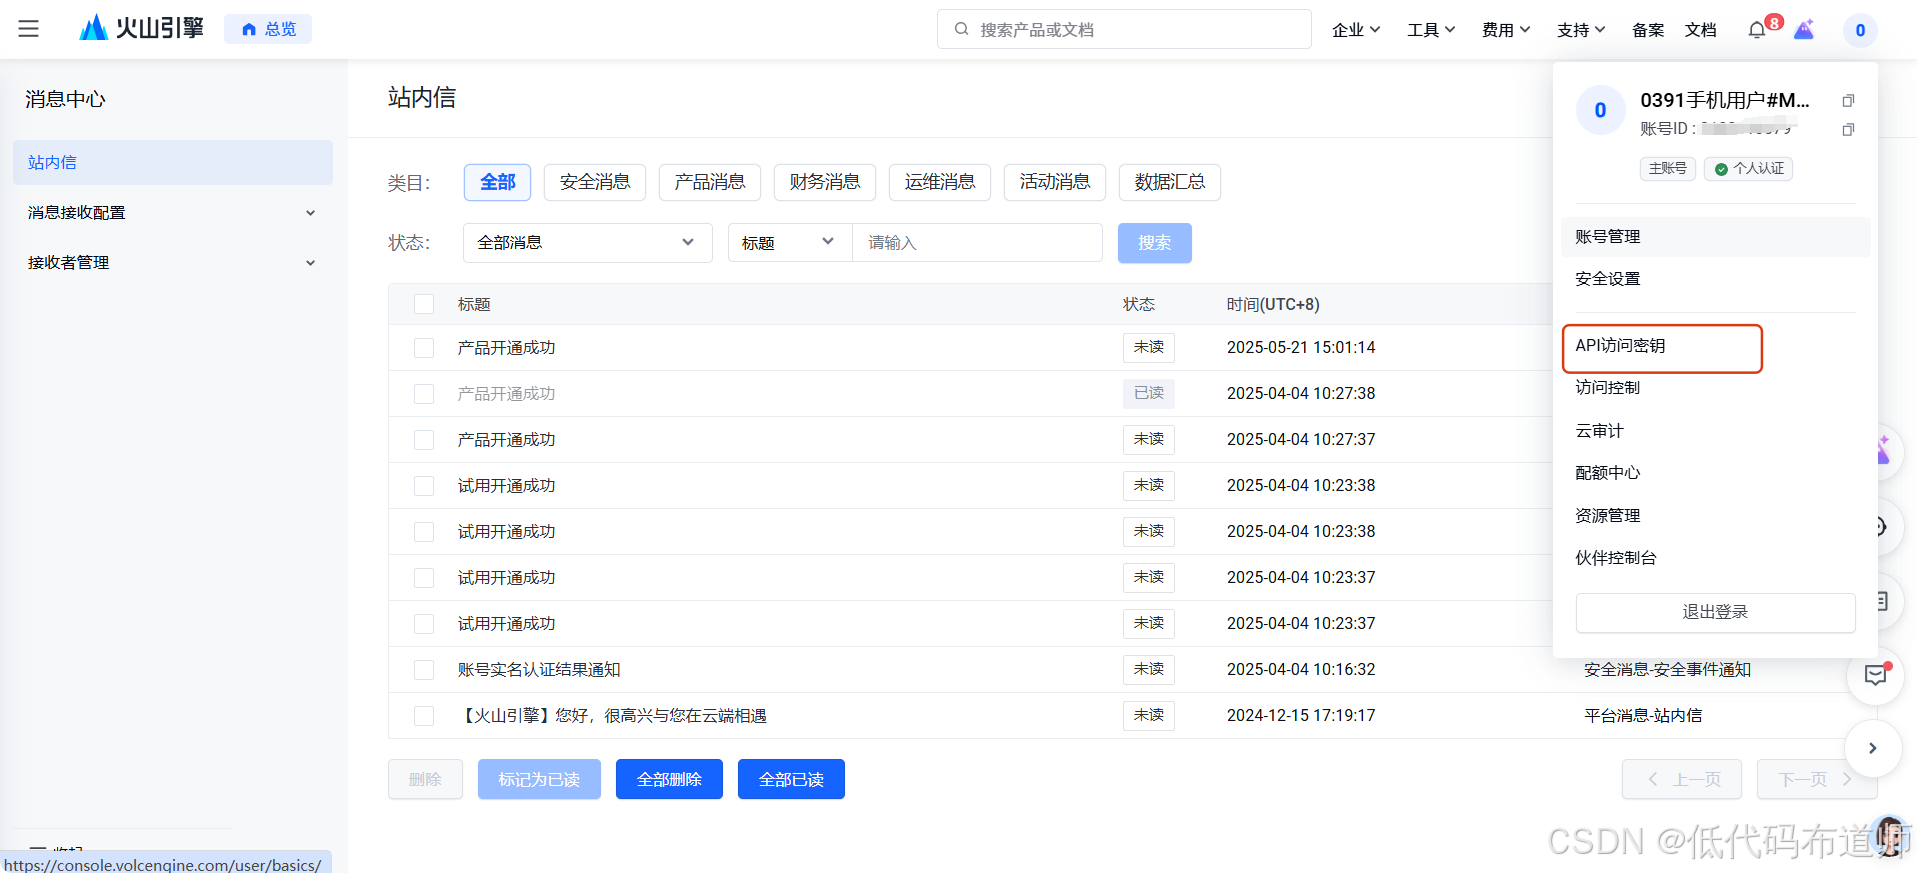Select the 全部 category tab
The width and height of the screenshot is (1917, 873).
tap(497, 182)
